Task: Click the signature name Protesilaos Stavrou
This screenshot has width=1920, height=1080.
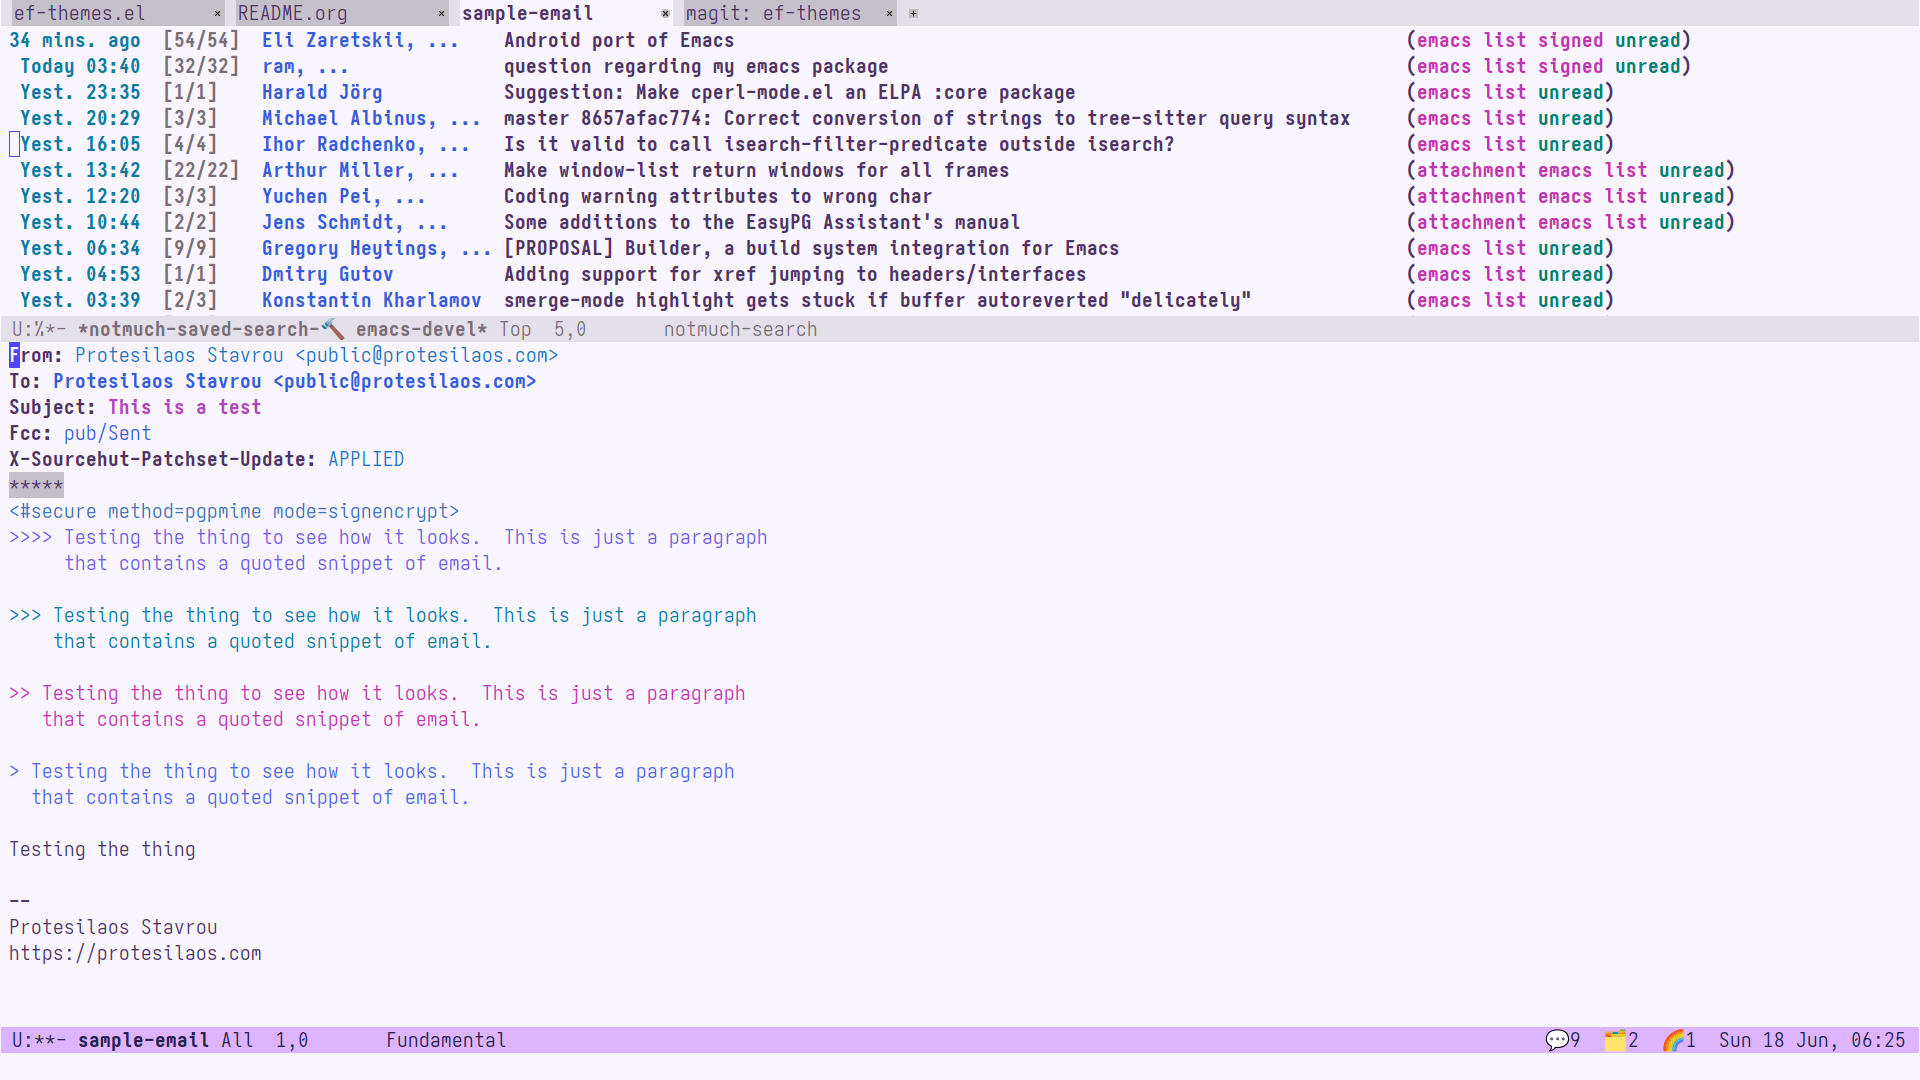Action: pos(113,927)
